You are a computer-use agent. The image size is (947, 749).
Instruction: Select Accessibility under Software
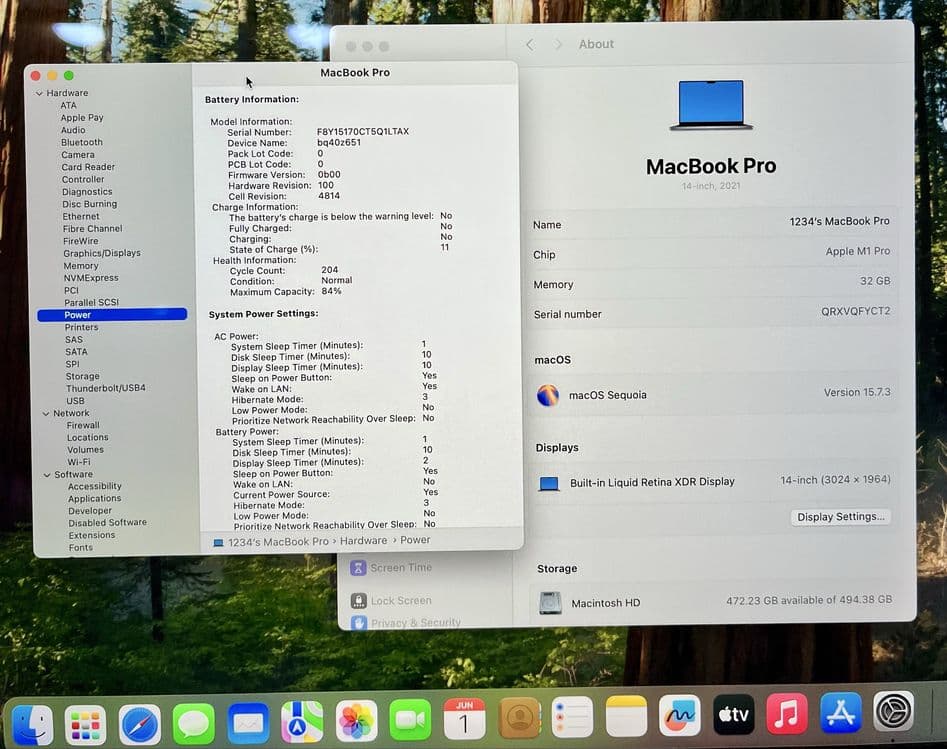pyautogui.click(x=95, y=486)
